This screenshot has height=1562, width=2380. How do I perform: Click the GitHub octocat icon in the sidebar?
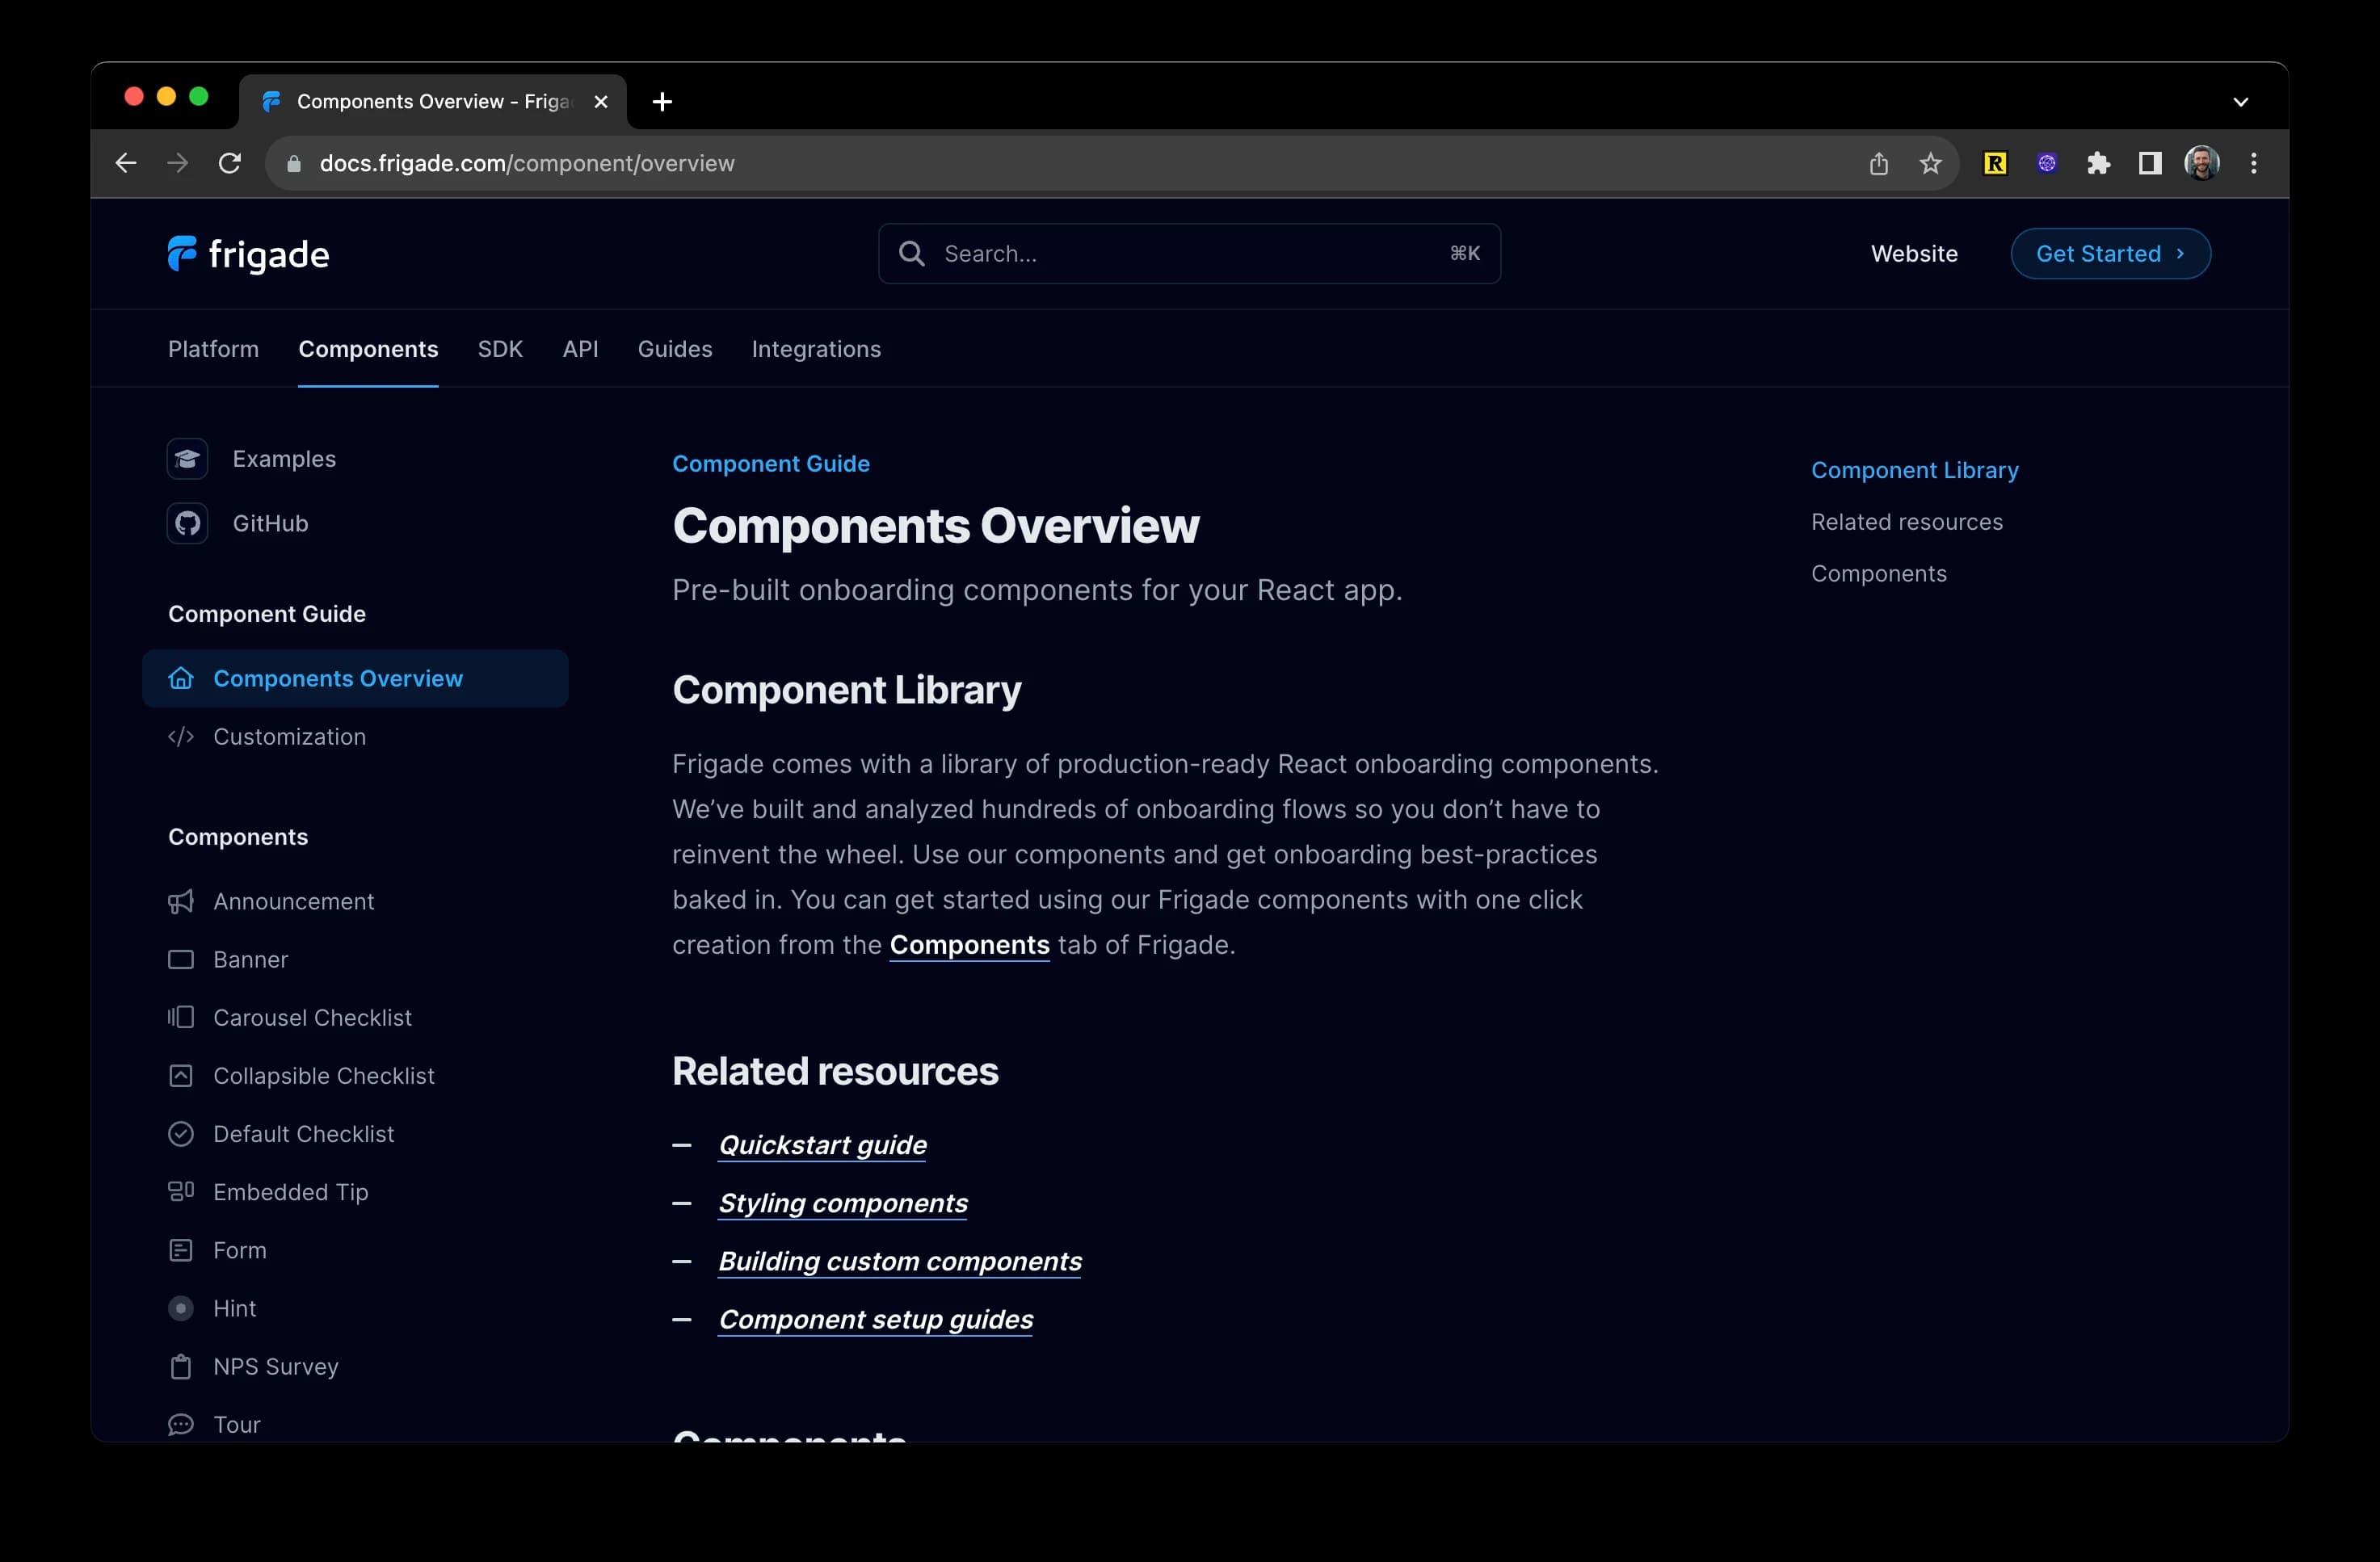click(187, 523)
